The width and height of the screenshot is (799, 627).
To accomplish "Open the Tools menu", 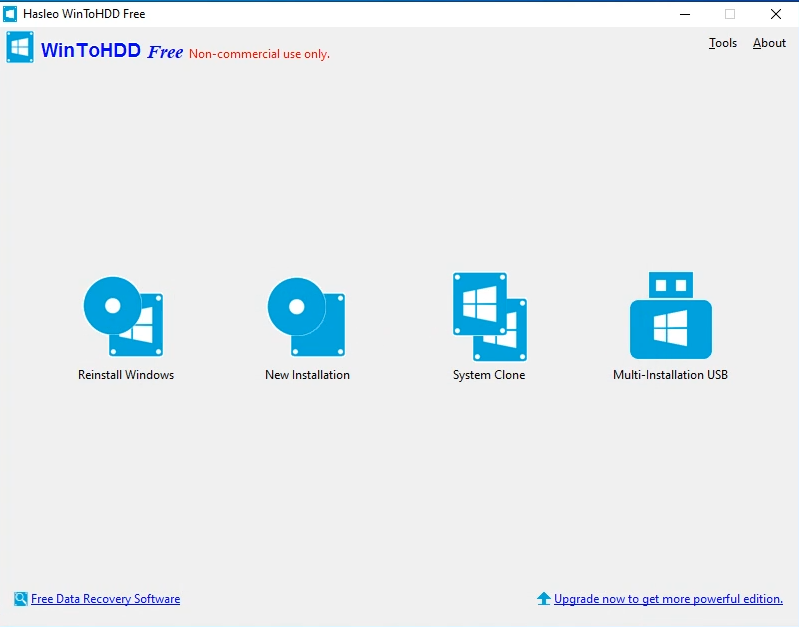I will pos(723,43).
